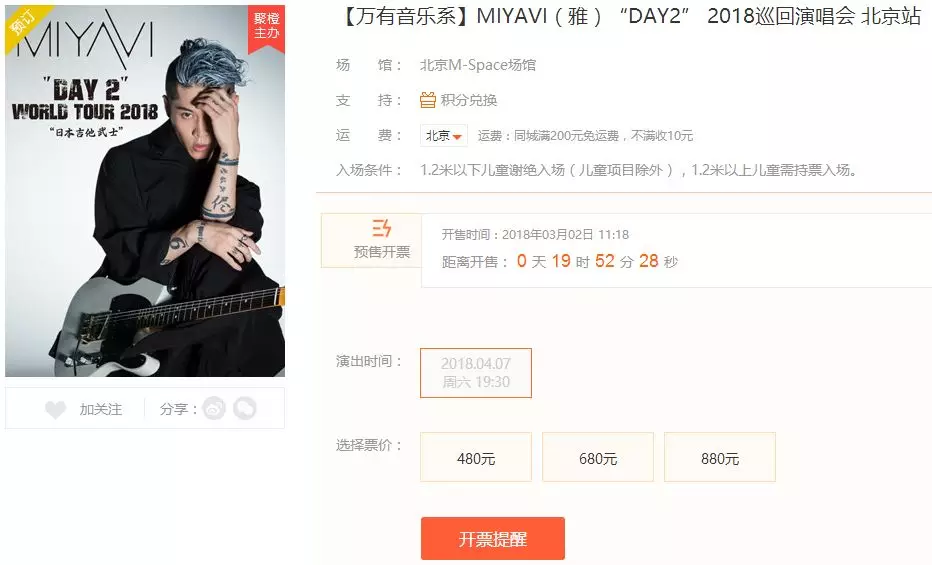932x565 pixels.
Task: Click the 开票提醒 button
Action: (x=493, y=538)
